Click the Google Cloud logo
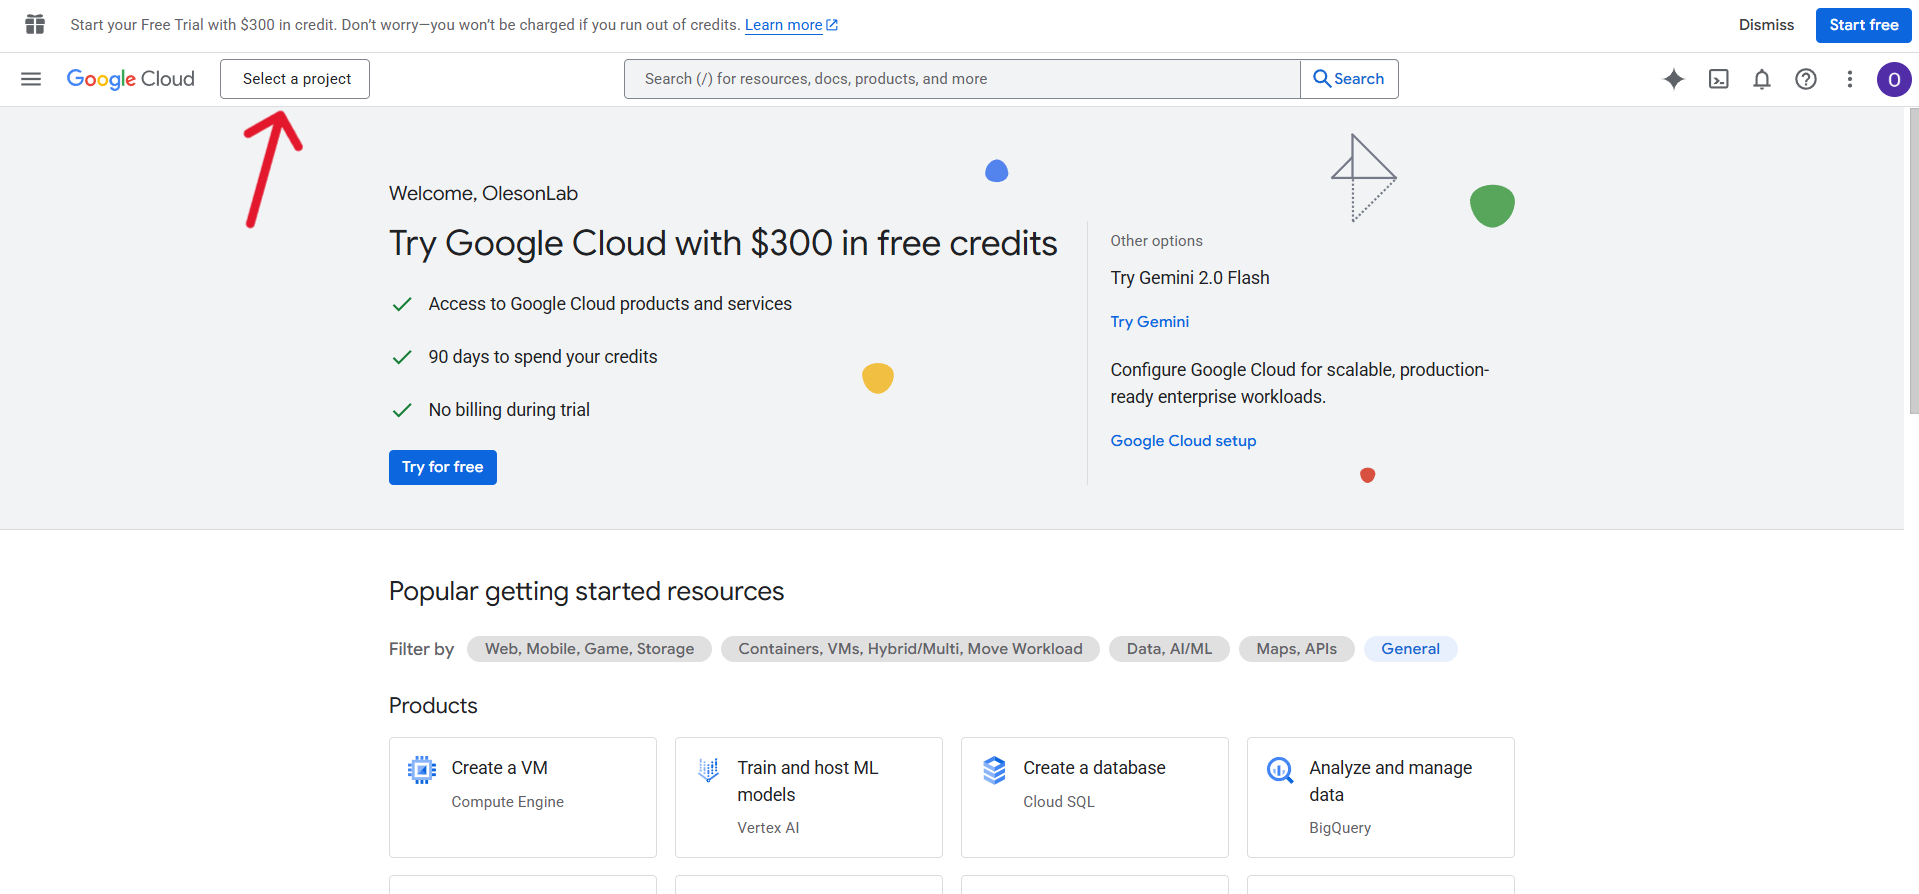The height and width of the screenshot is (894, 1919). click(131, 79)
